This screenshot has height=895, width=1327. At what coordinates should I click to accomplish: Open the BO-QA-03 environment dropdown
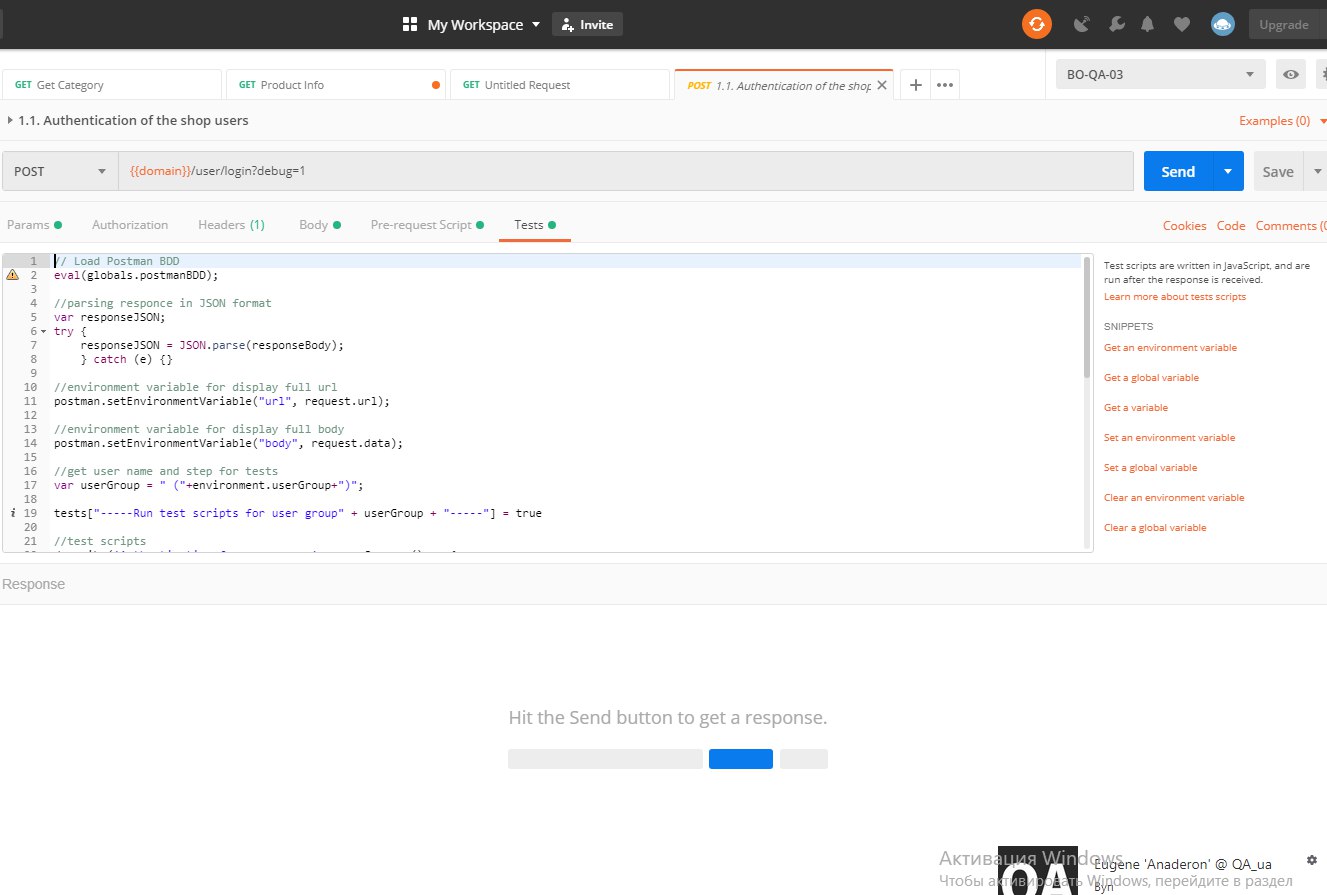click(x=1161, y=74)
